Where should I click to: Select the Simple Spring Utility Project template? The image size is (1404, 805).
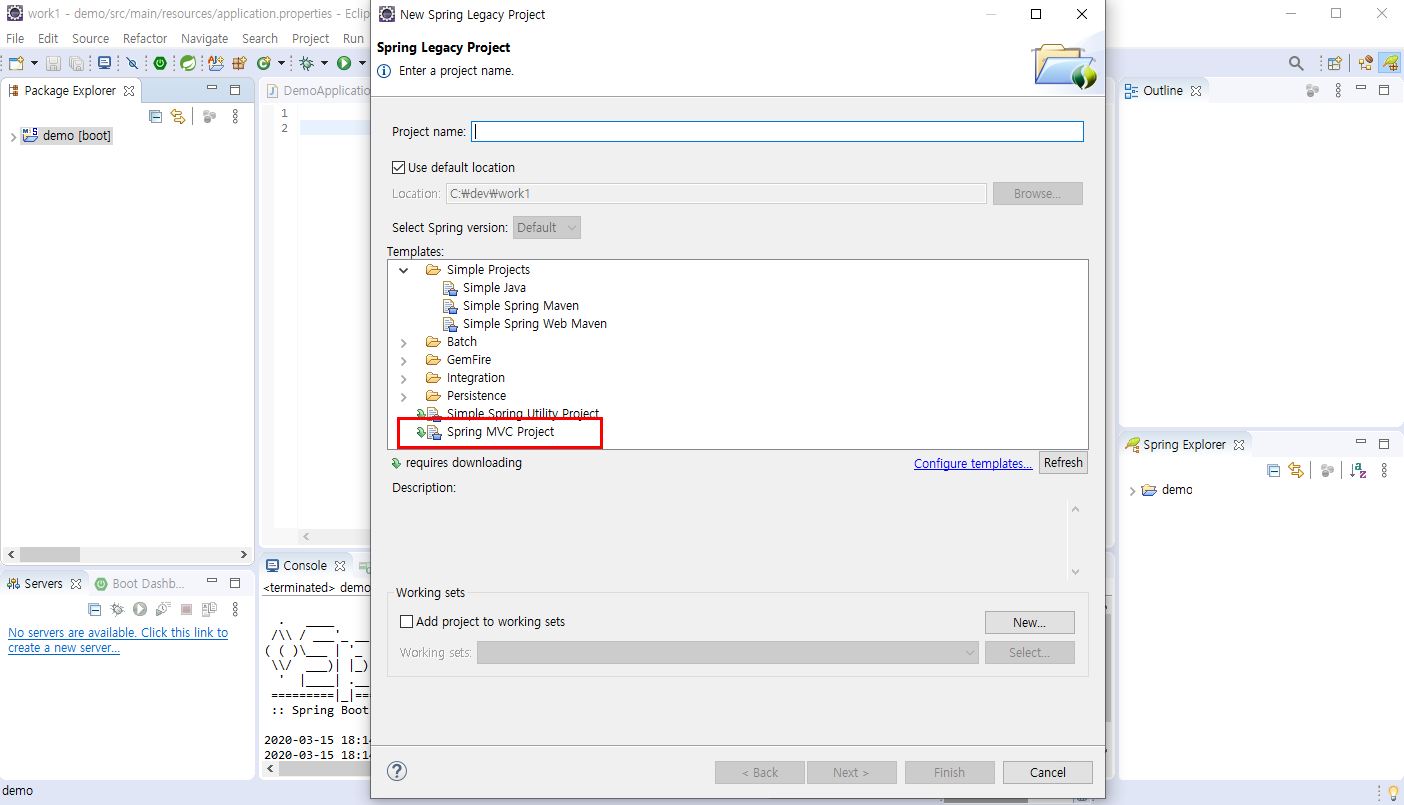point(523,414)
